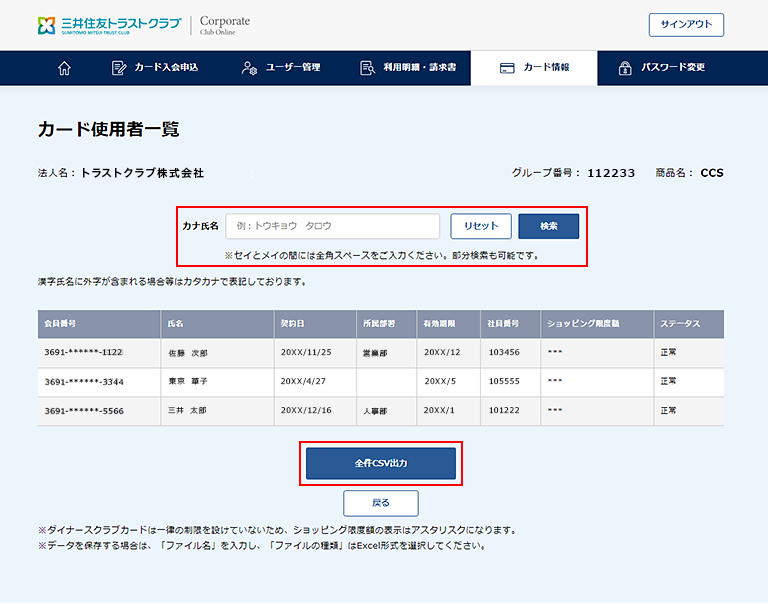Click the カード使用者一覧 page heading
The image size is (768, 604).
pos(108,129)
